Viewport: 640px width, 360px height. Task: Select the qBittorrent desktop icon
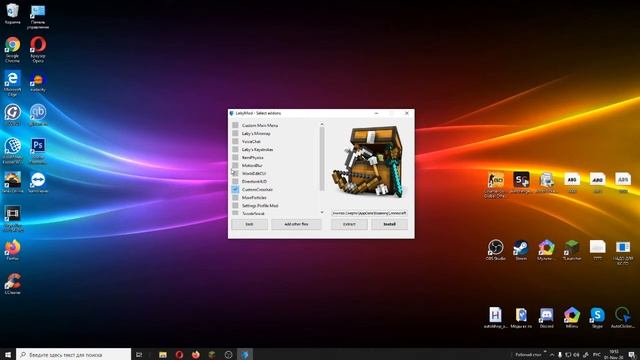pos(38,115)
